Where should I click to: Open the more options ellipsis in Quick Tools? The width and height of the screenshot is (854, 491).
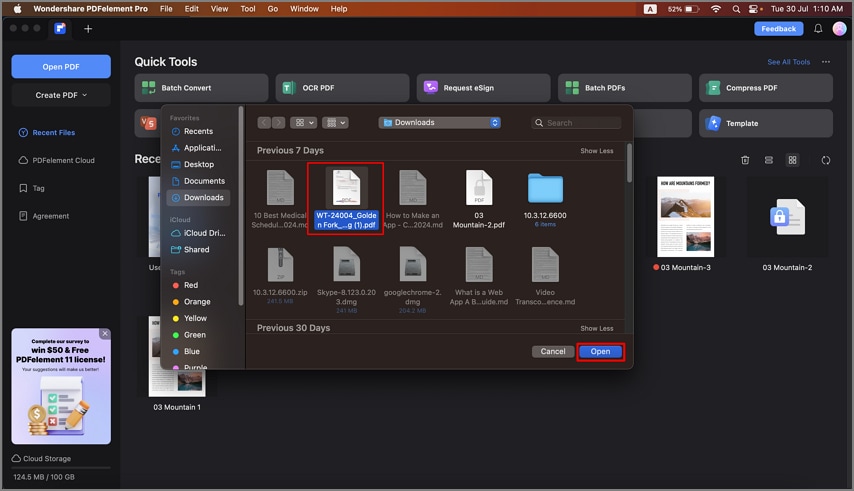826,62
